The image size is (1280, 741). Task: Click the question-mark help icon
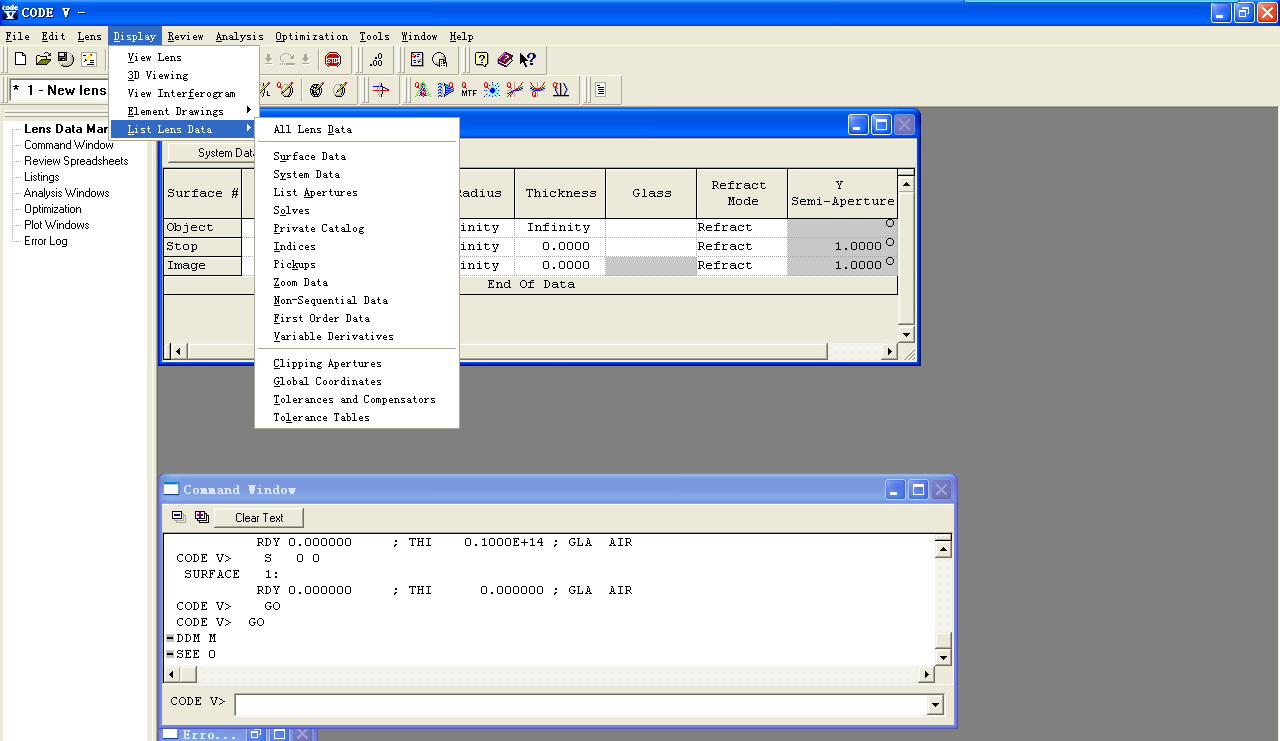click(482, 60)
